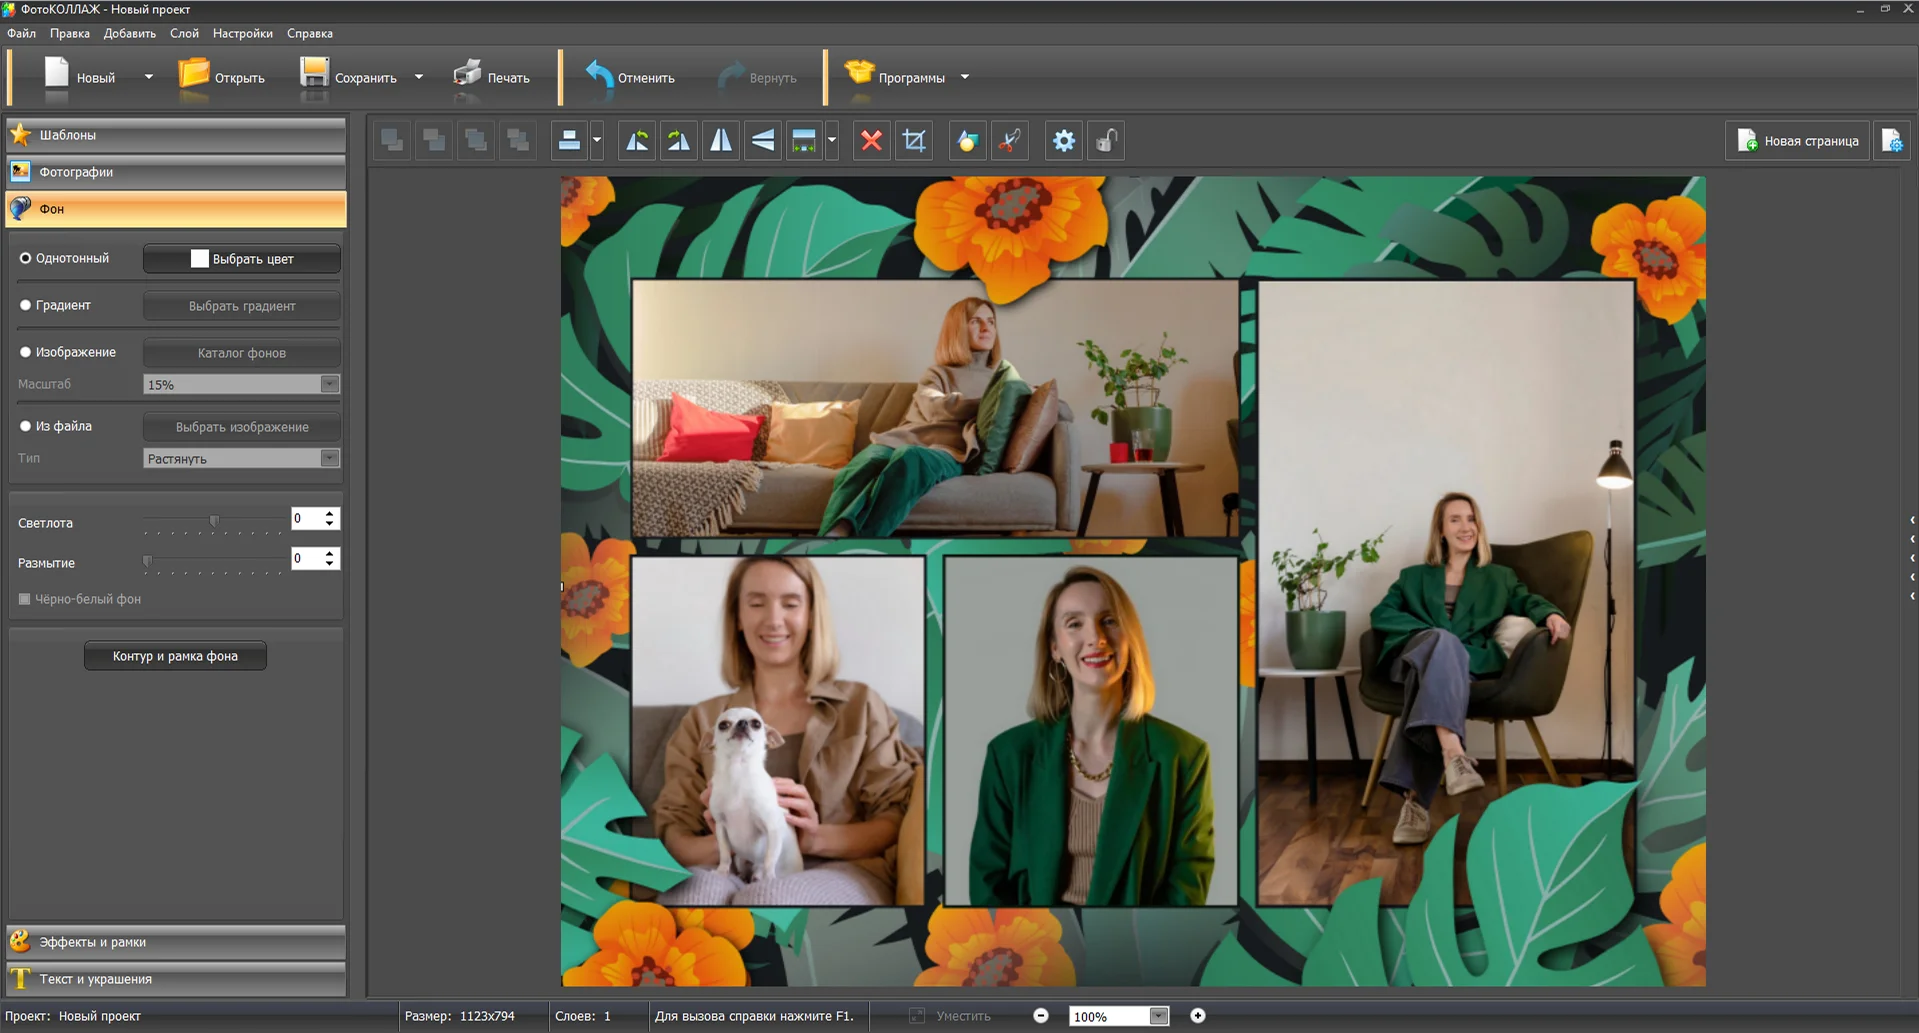Click the flip horizontal icon

[x=720, y=141]
